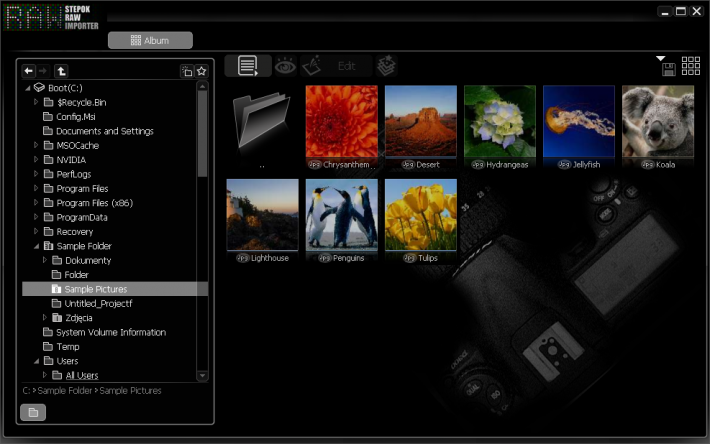Image resolution: width=710 pixels, height=444 pixels.
Task: Click the favorites star icon
Action: coord(201,71)
